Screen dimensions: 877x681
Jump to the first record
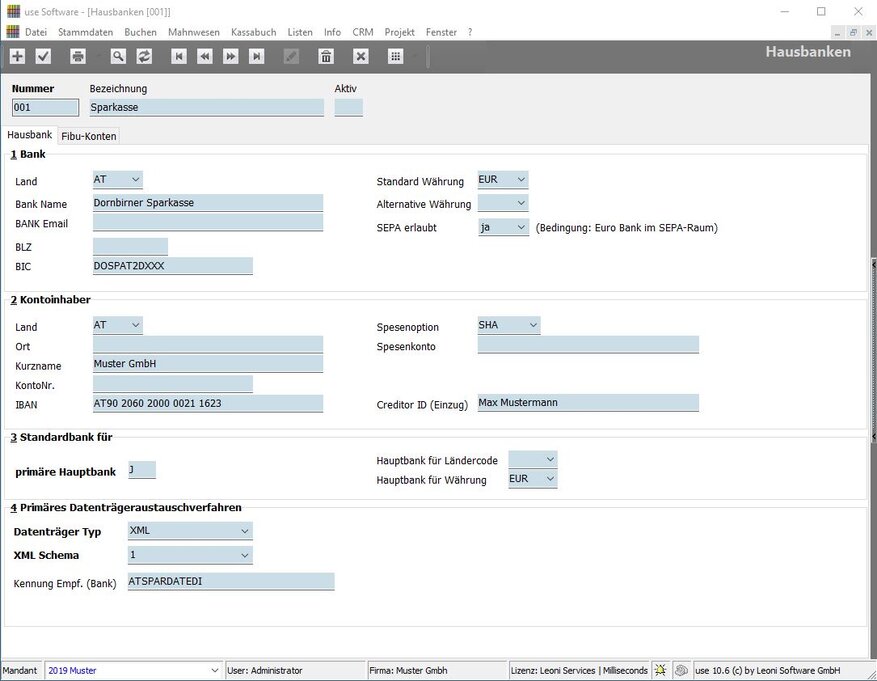(179, 57)
